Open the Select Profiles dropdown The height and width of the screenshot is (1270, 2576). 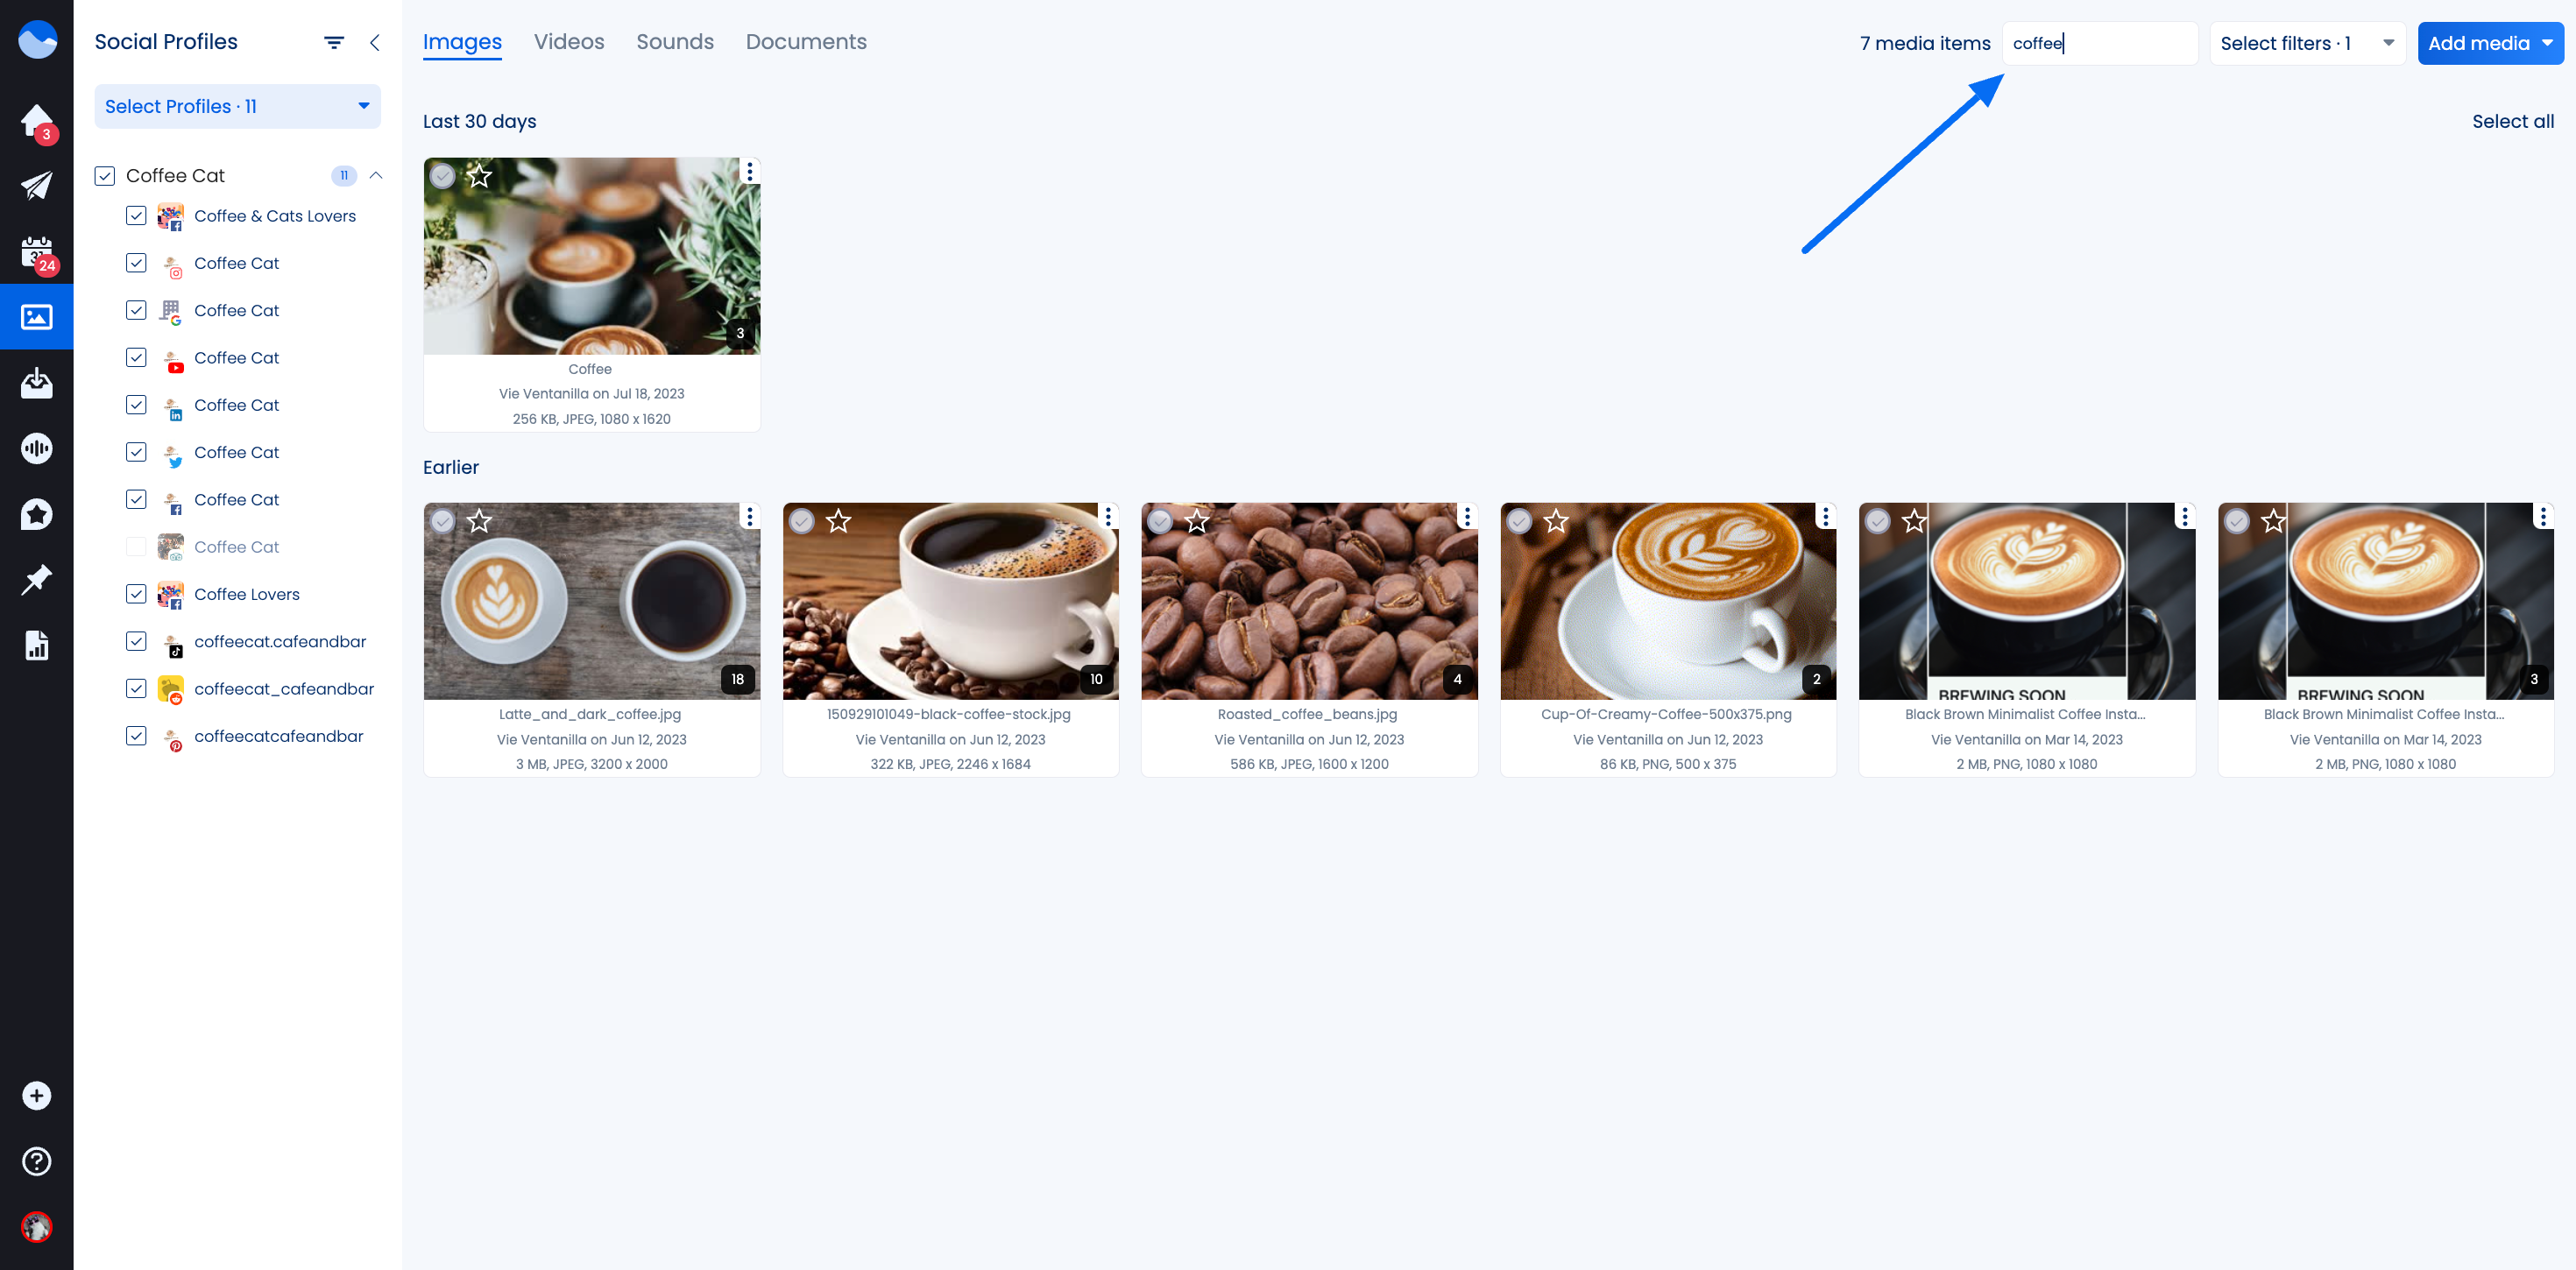coord(237,106)
